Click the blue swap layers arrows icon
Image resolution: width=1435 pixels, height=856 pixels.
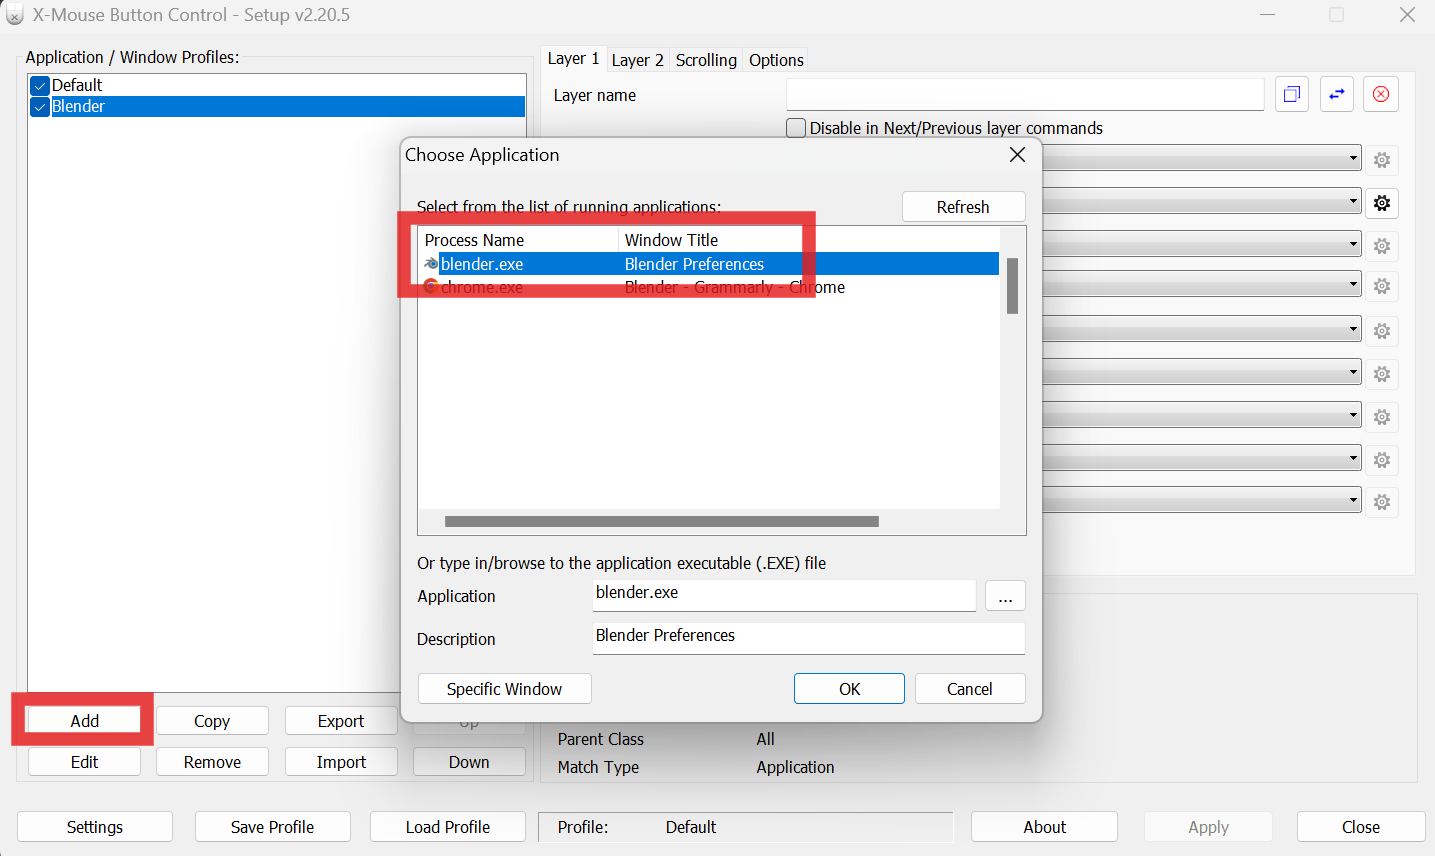click(x=1336, y=93)
